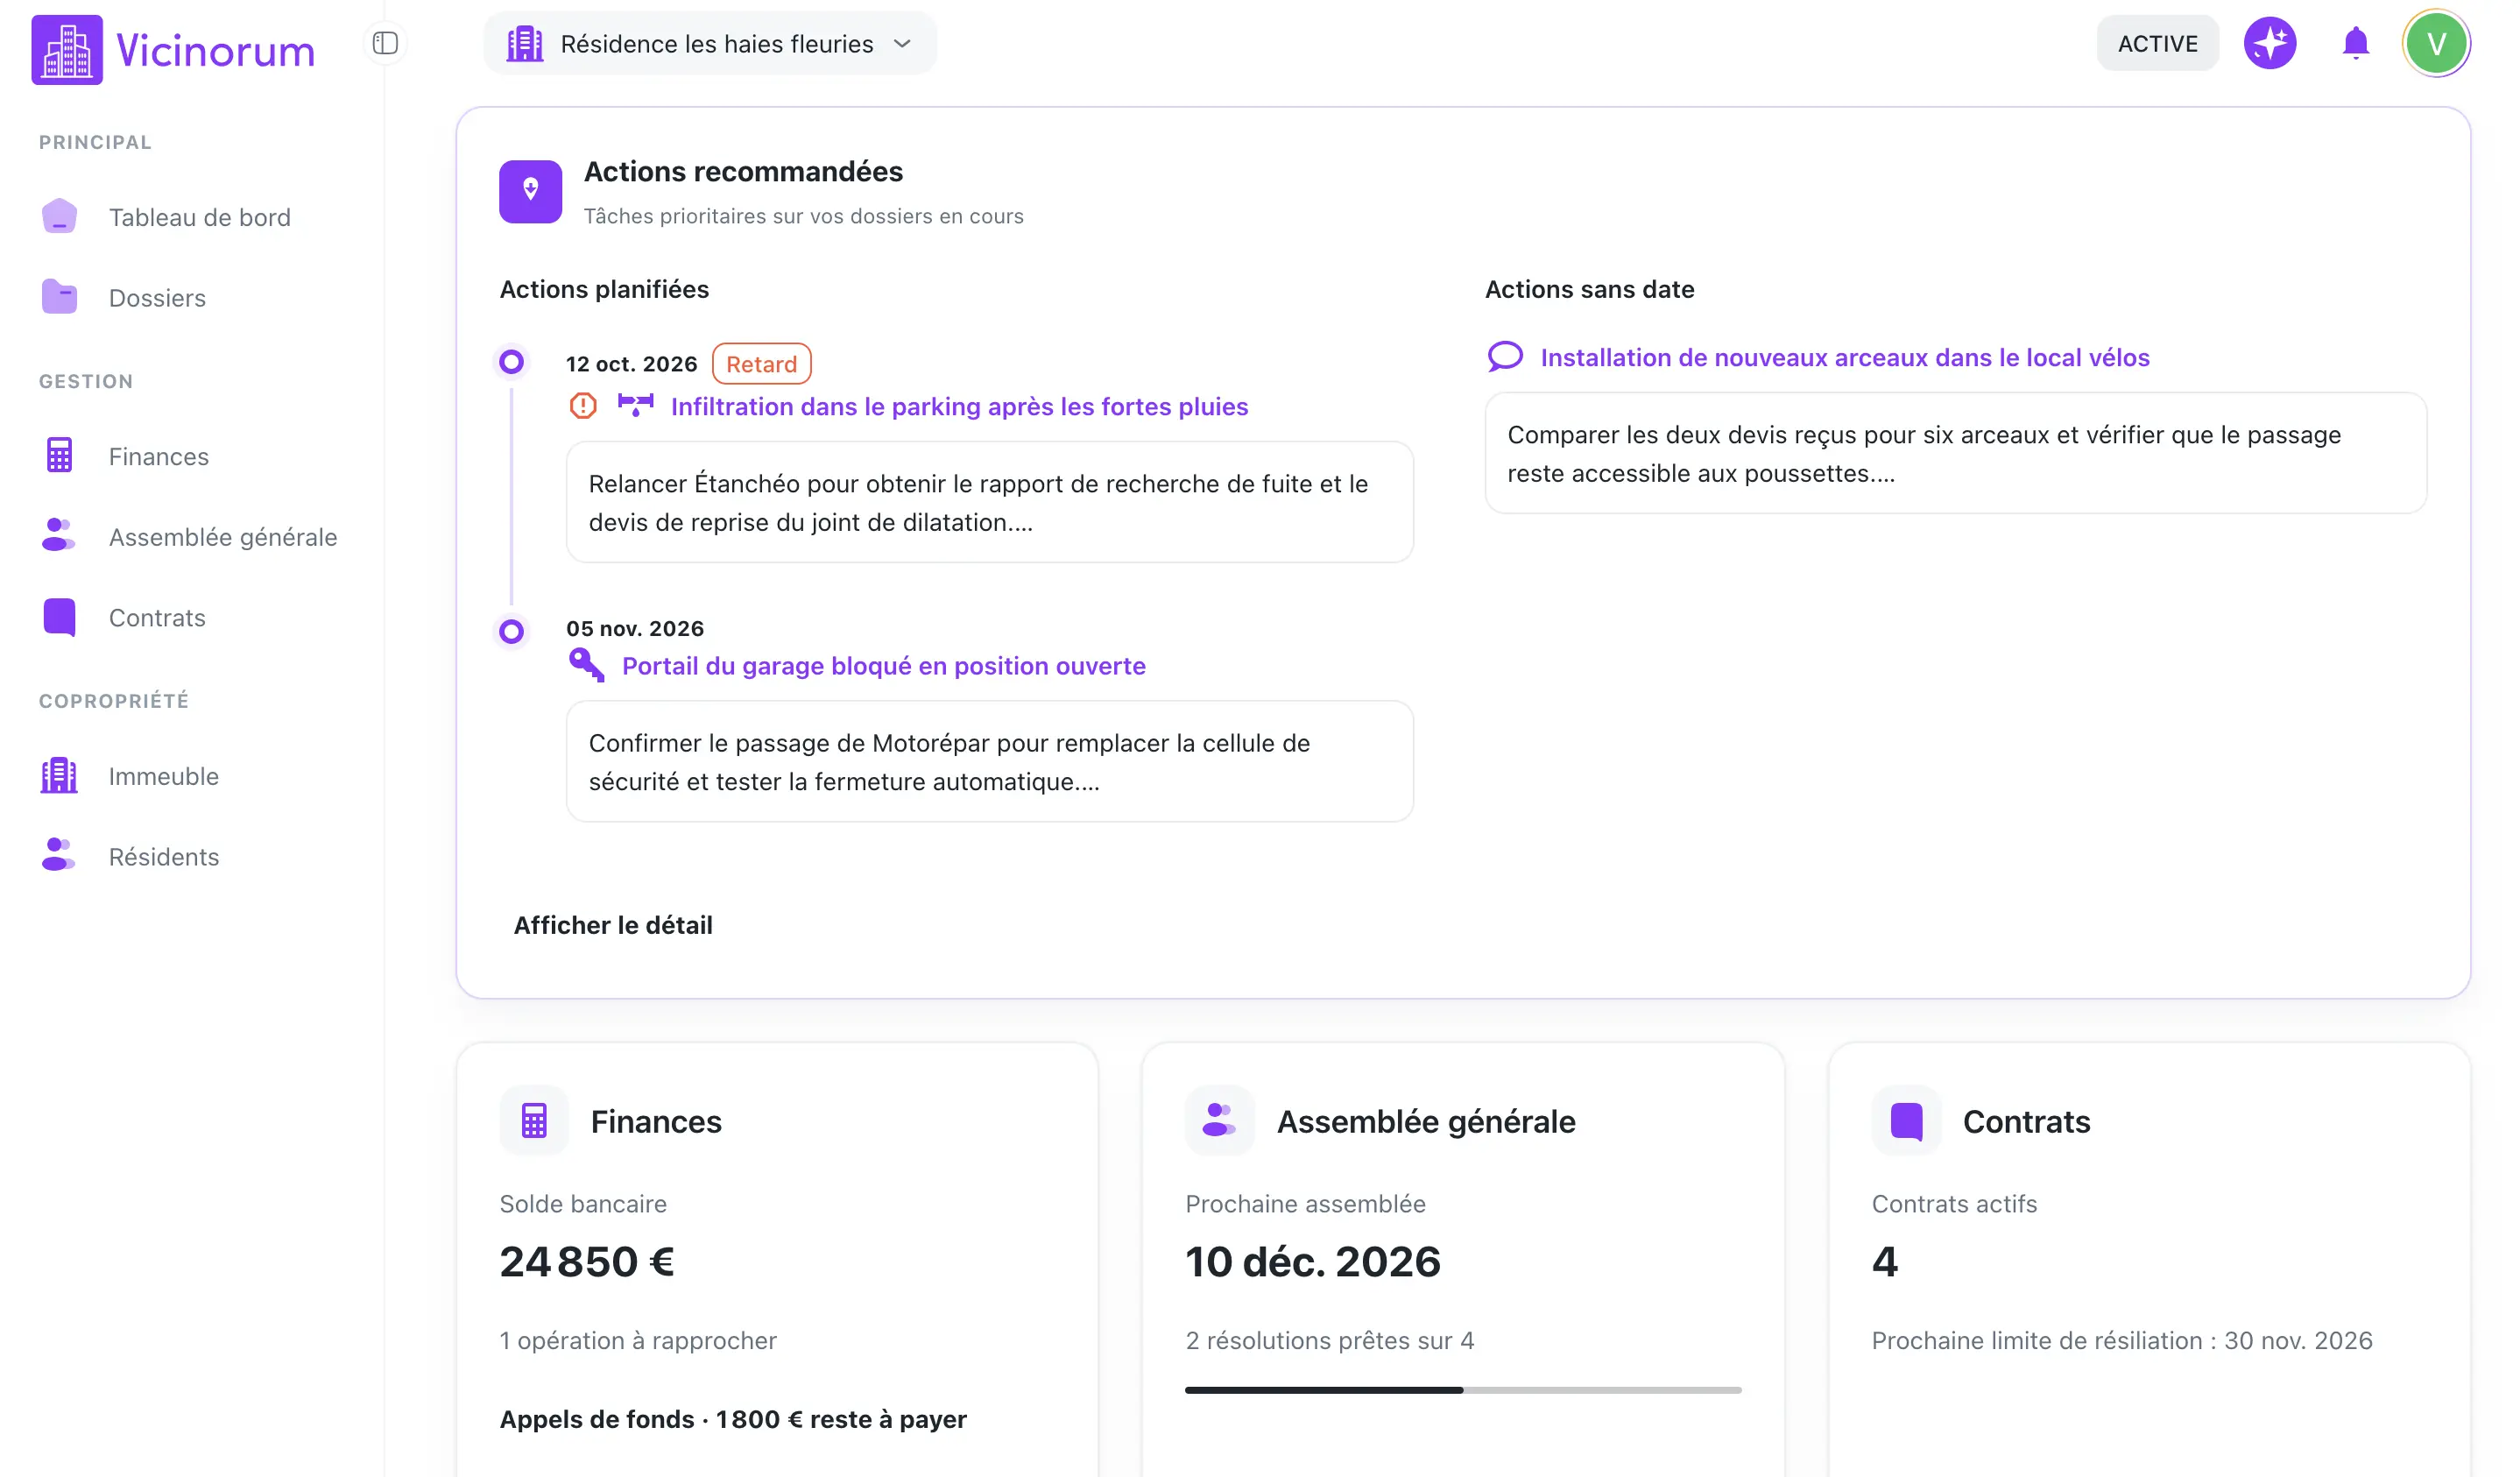The width and height of the screenshot is (2520, 1477).
Task: Click the 24 850 € bank balance
Action: (587, 1262)
